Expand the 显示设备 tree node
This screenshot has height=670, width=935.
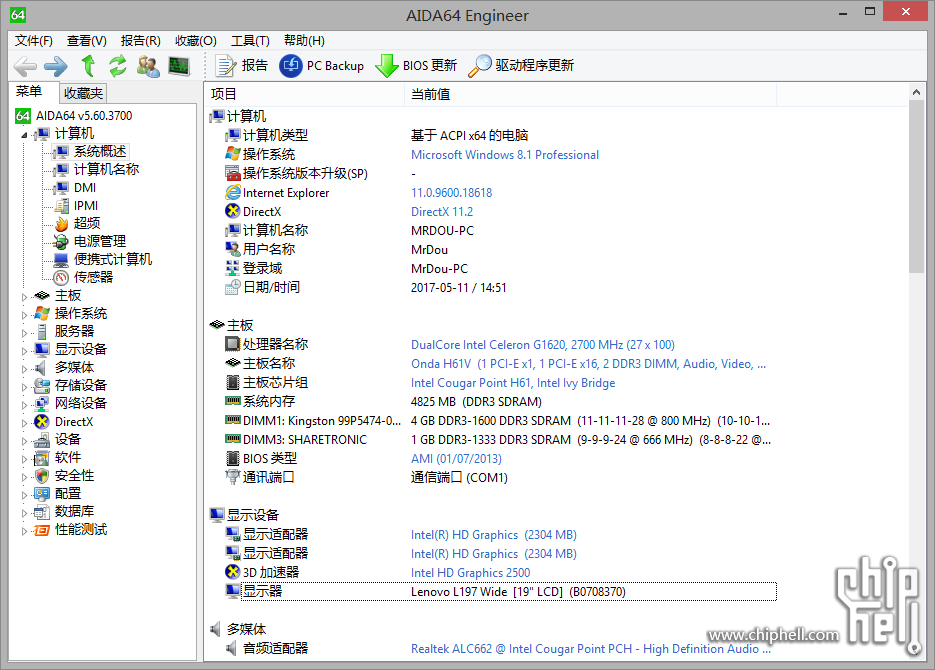click(x=24, y=350)
